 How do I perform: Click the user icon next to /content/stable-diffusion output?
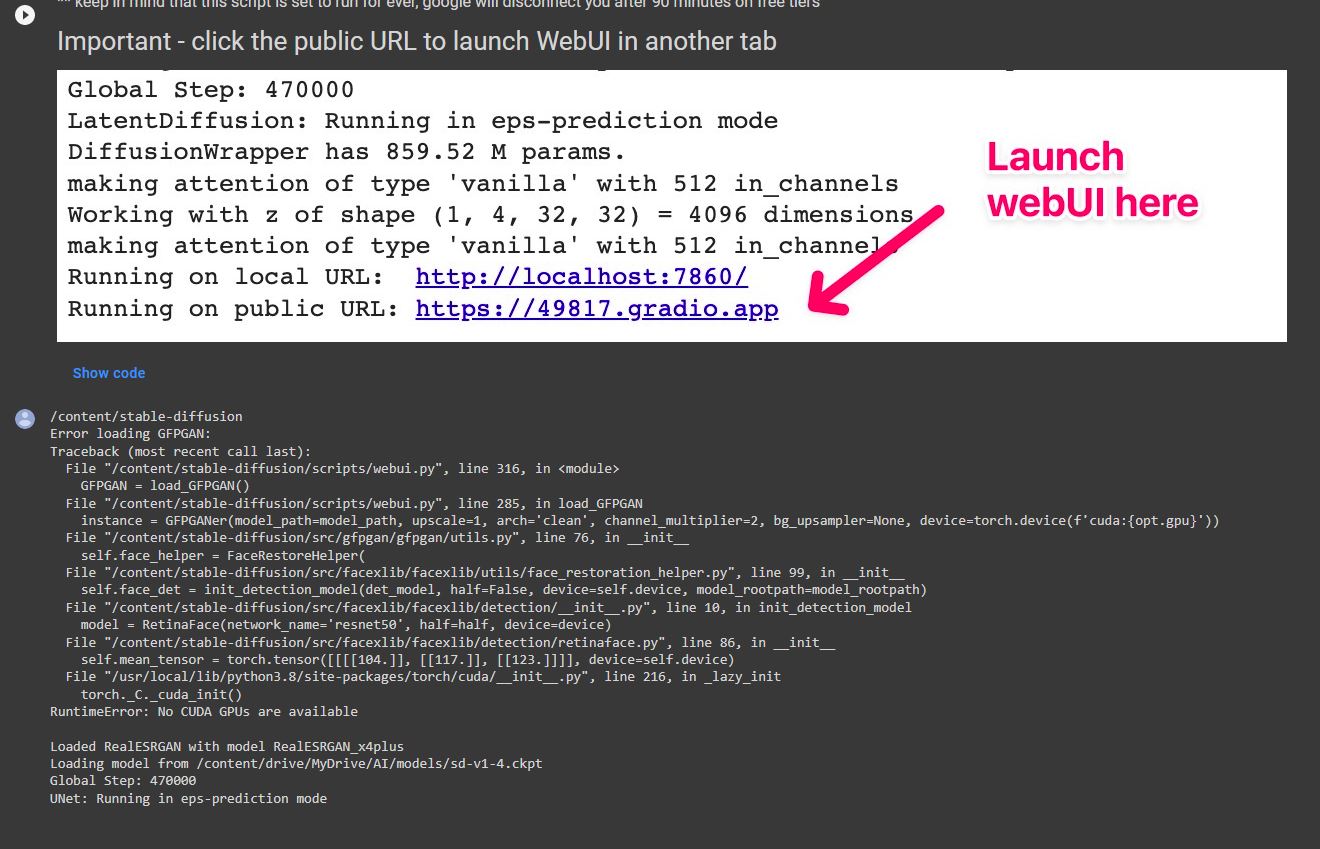tap(24, 418)
